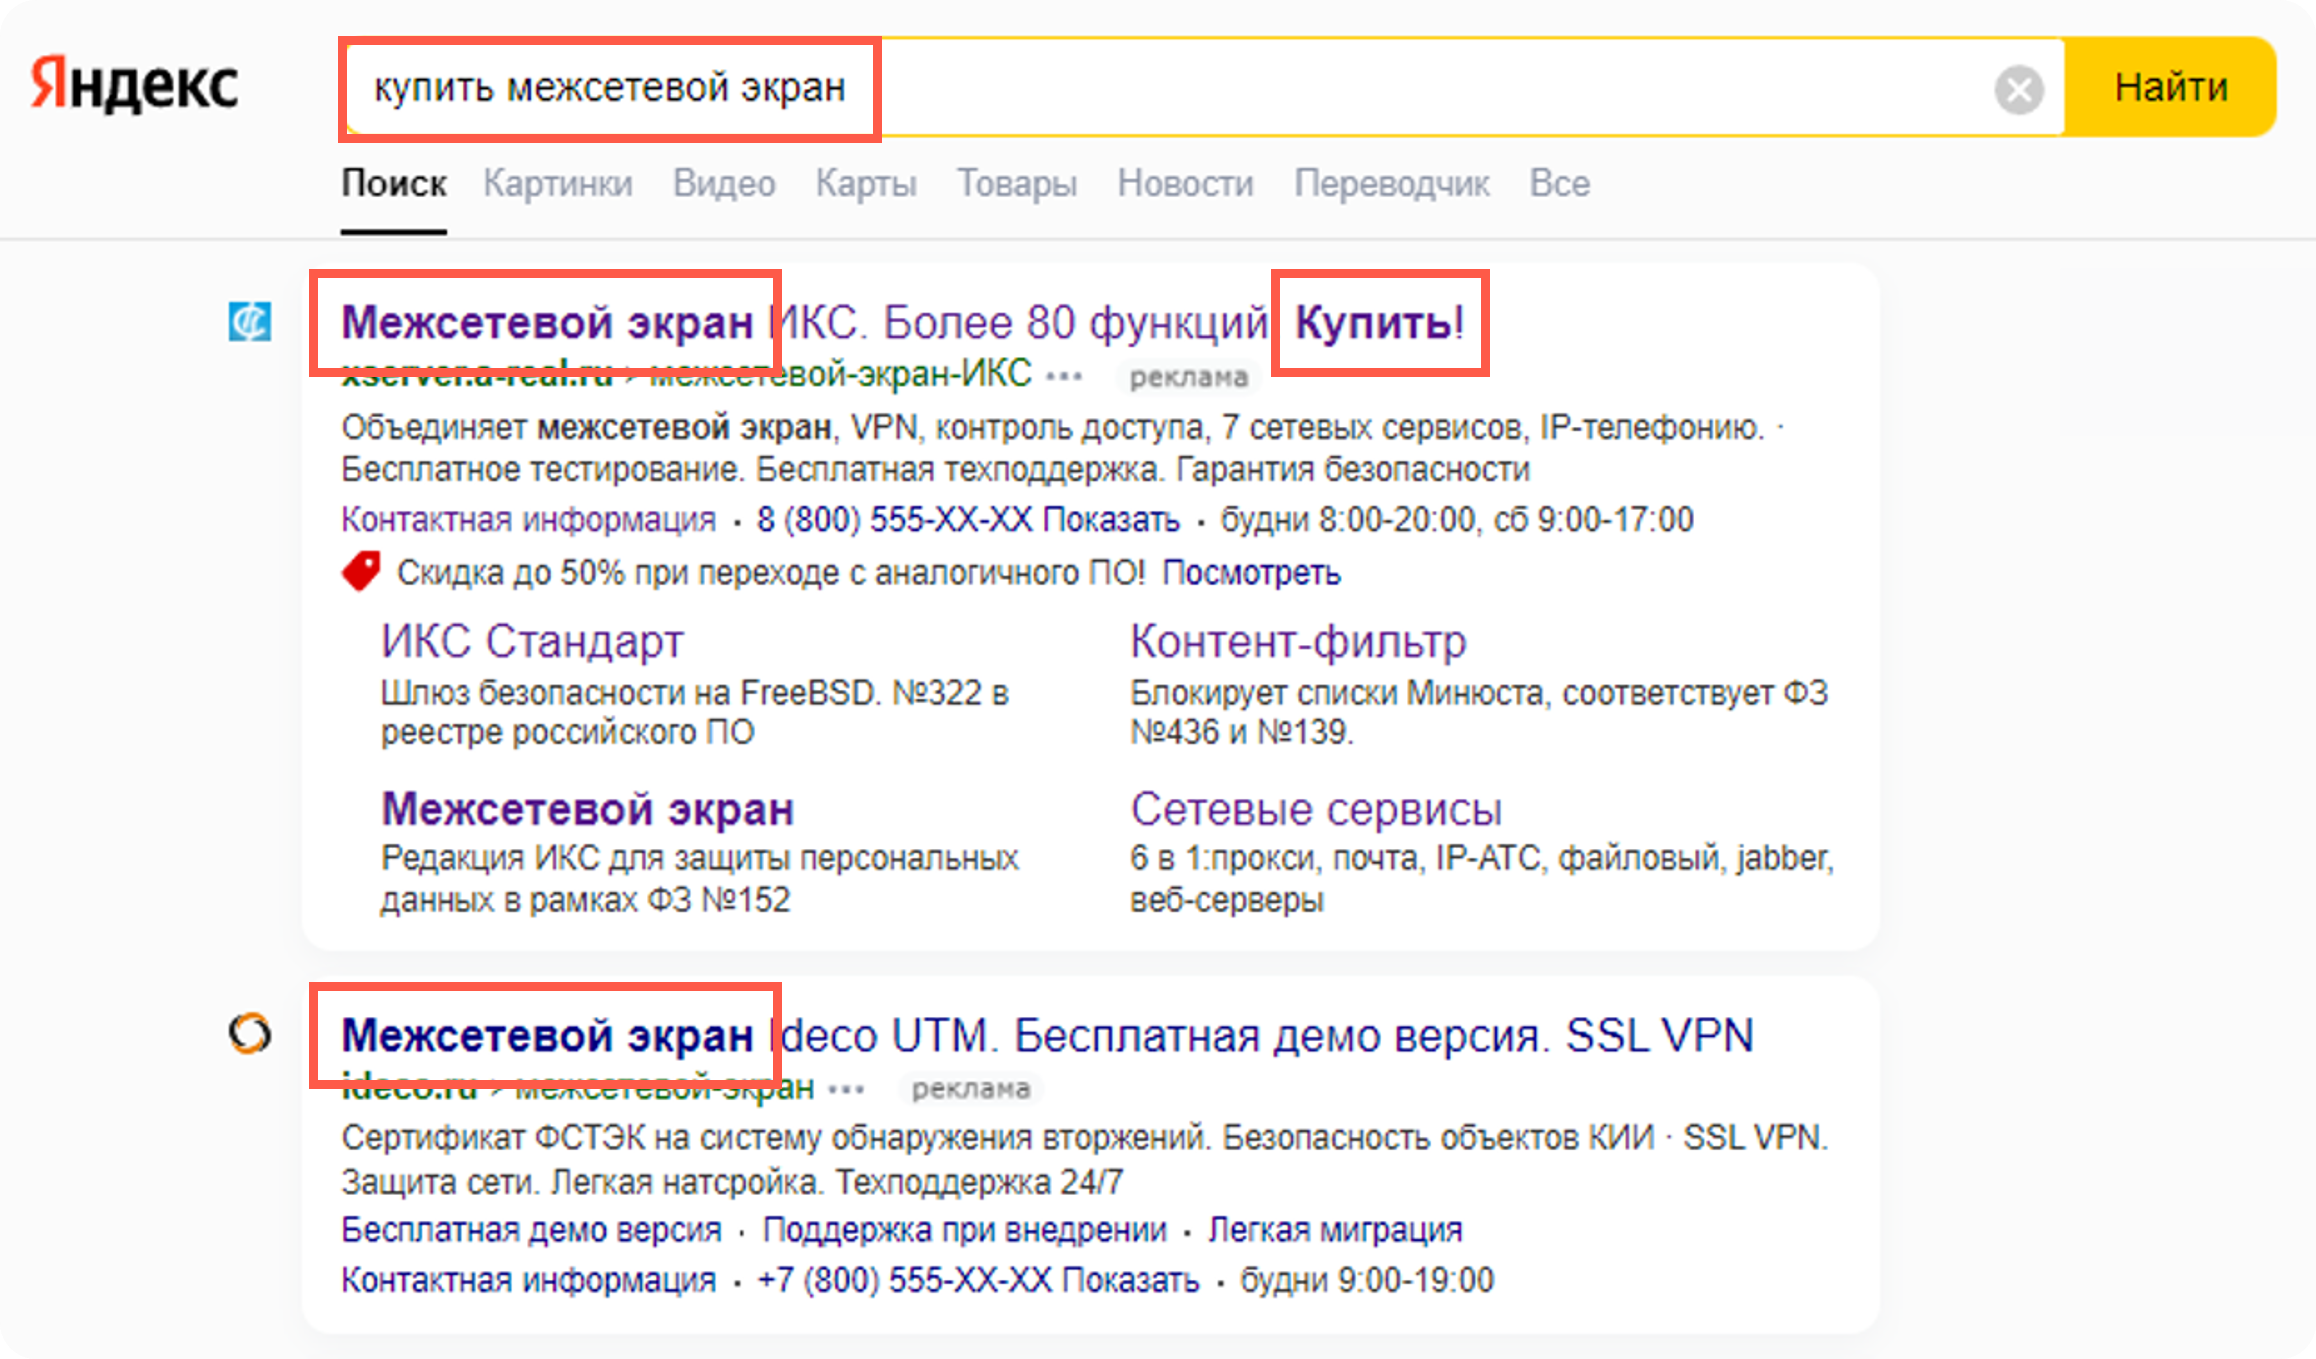
Task: Open Межсетевой экран sitelink below ИКС Стандарт
Action: pos(587,809)
